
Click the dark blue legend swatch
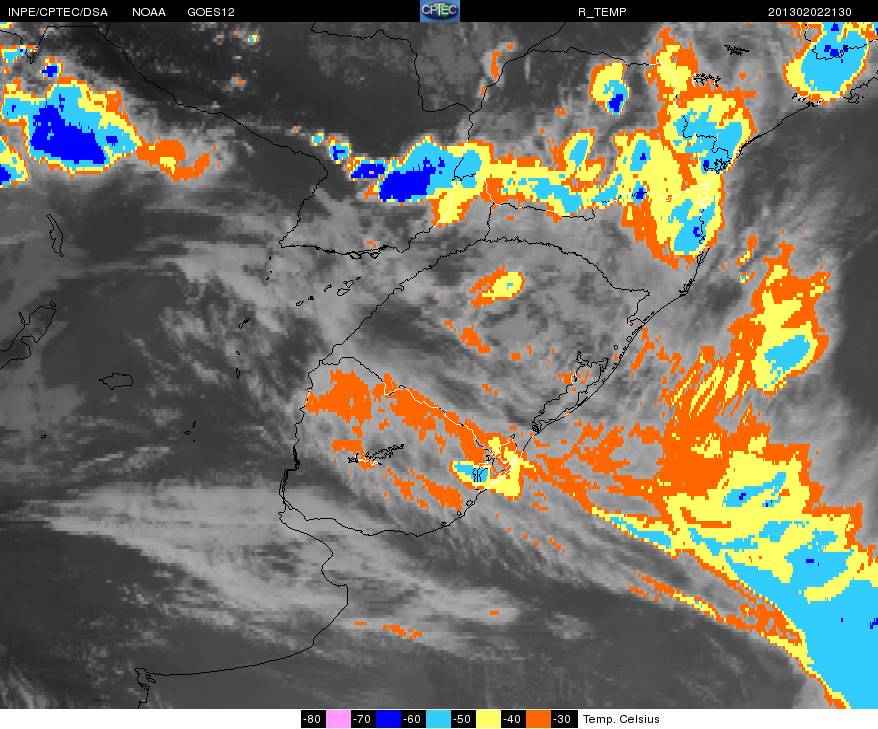point(388,719)
